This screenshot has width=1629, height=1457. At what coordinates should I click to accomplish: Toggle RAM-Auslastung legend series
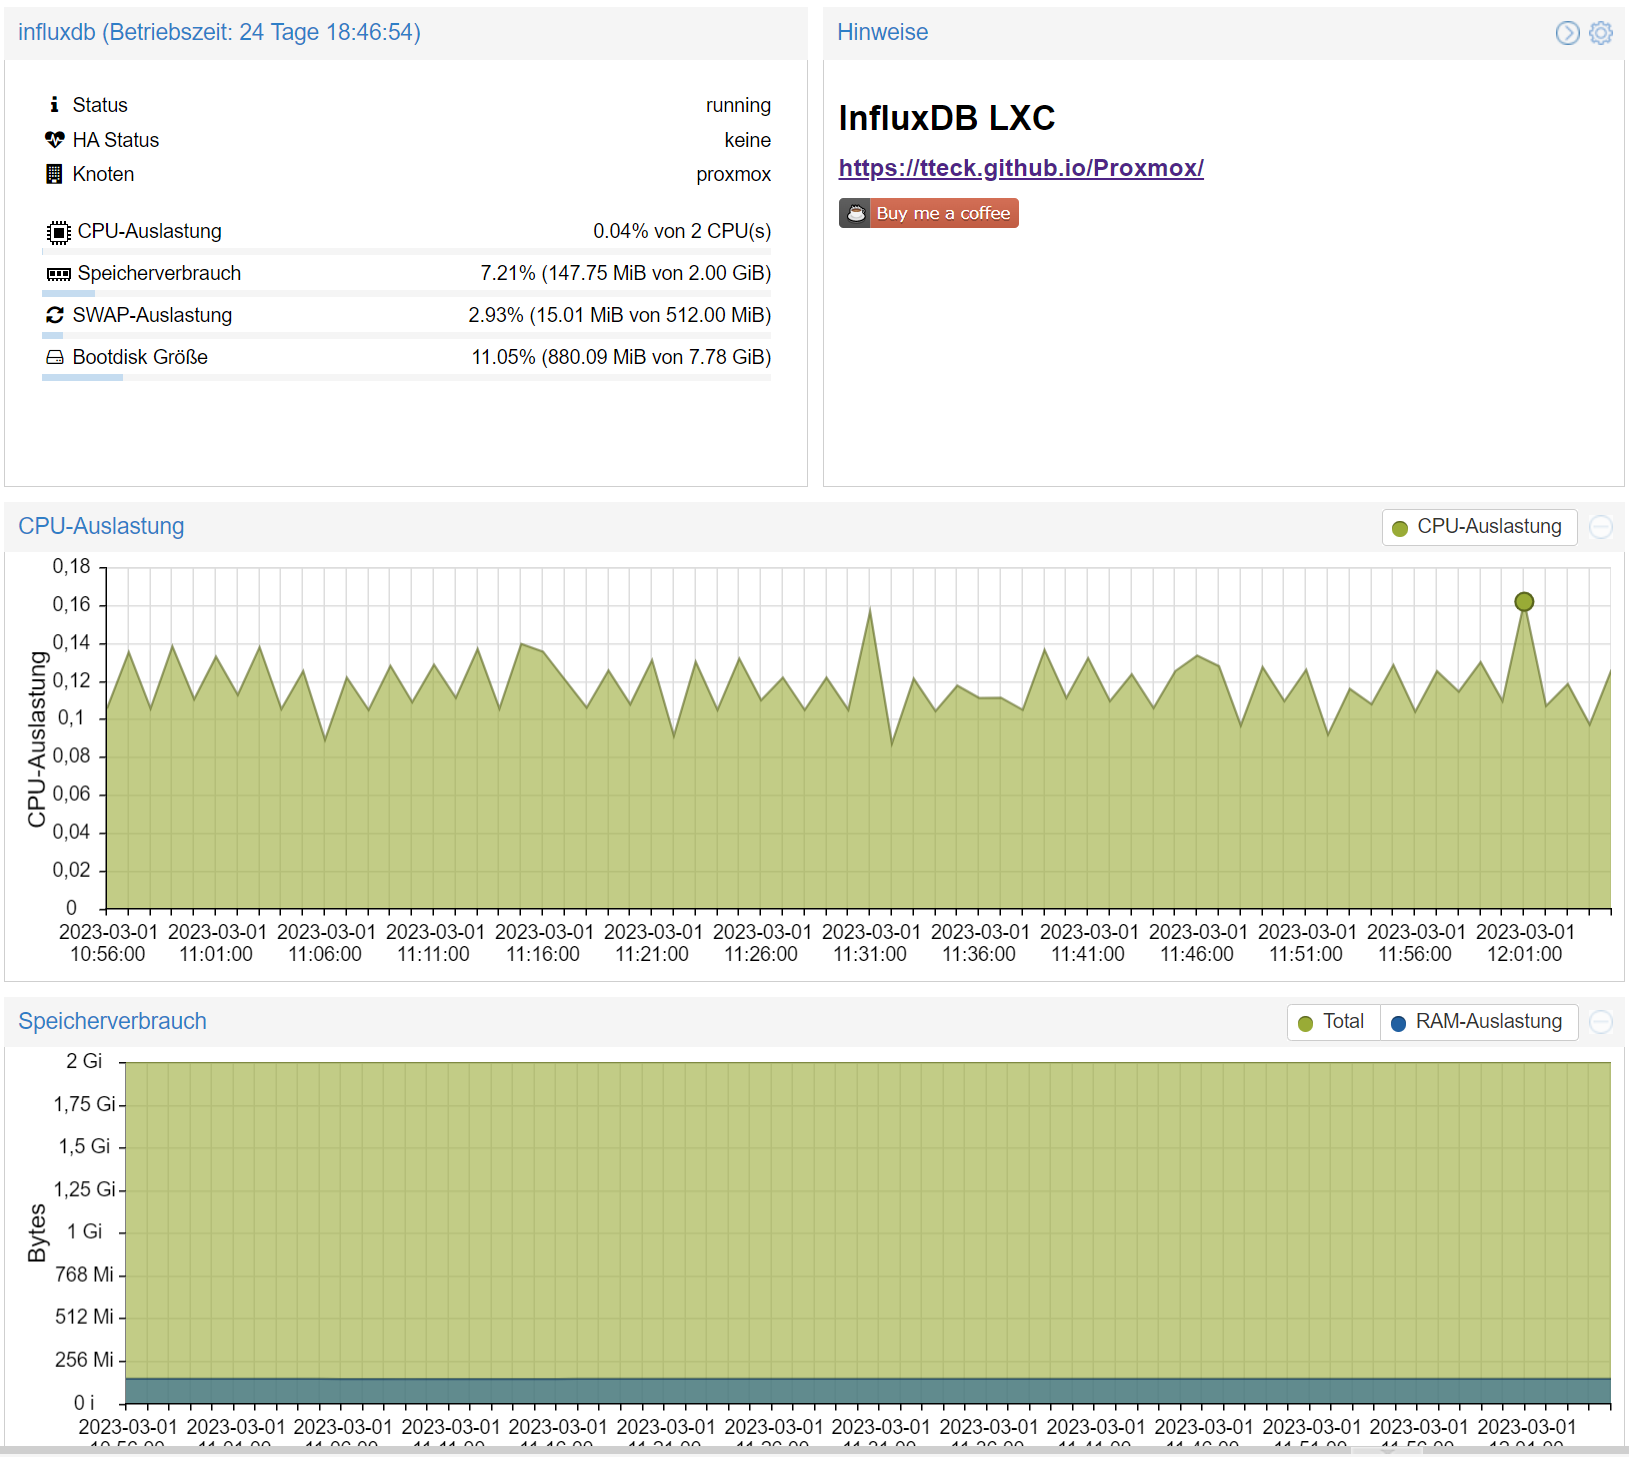[x=1478, y=1022]
